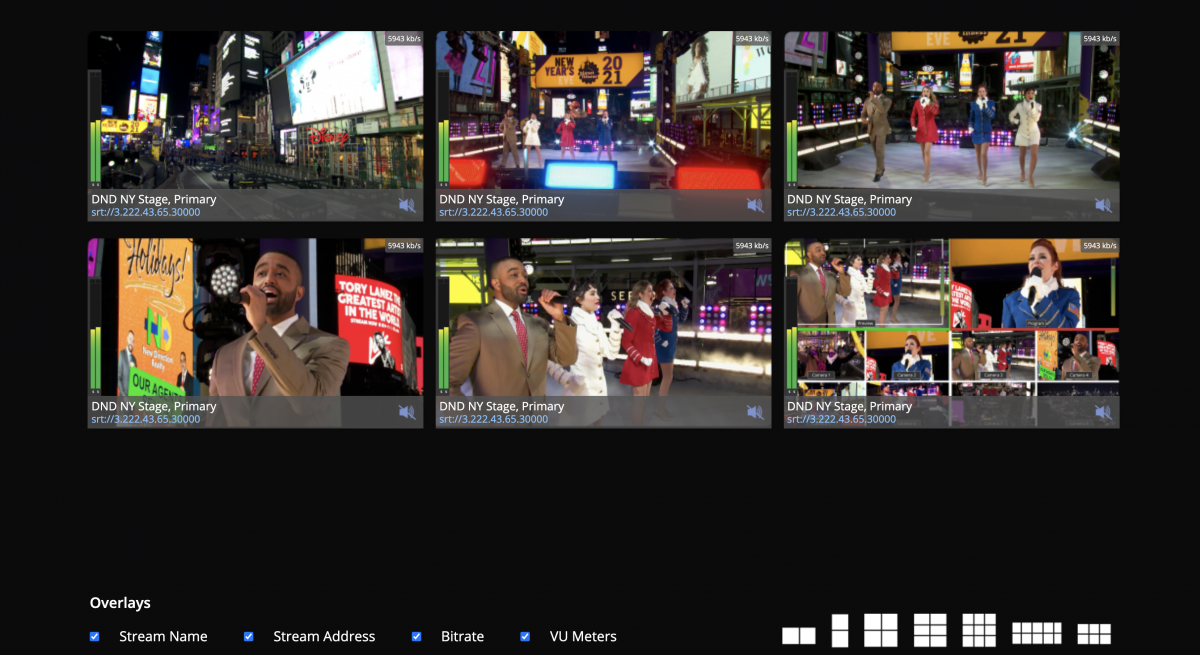Select the 3x3 nine-tile grid layout
Screen dimensions: 1200x655
tap(979, 630)
